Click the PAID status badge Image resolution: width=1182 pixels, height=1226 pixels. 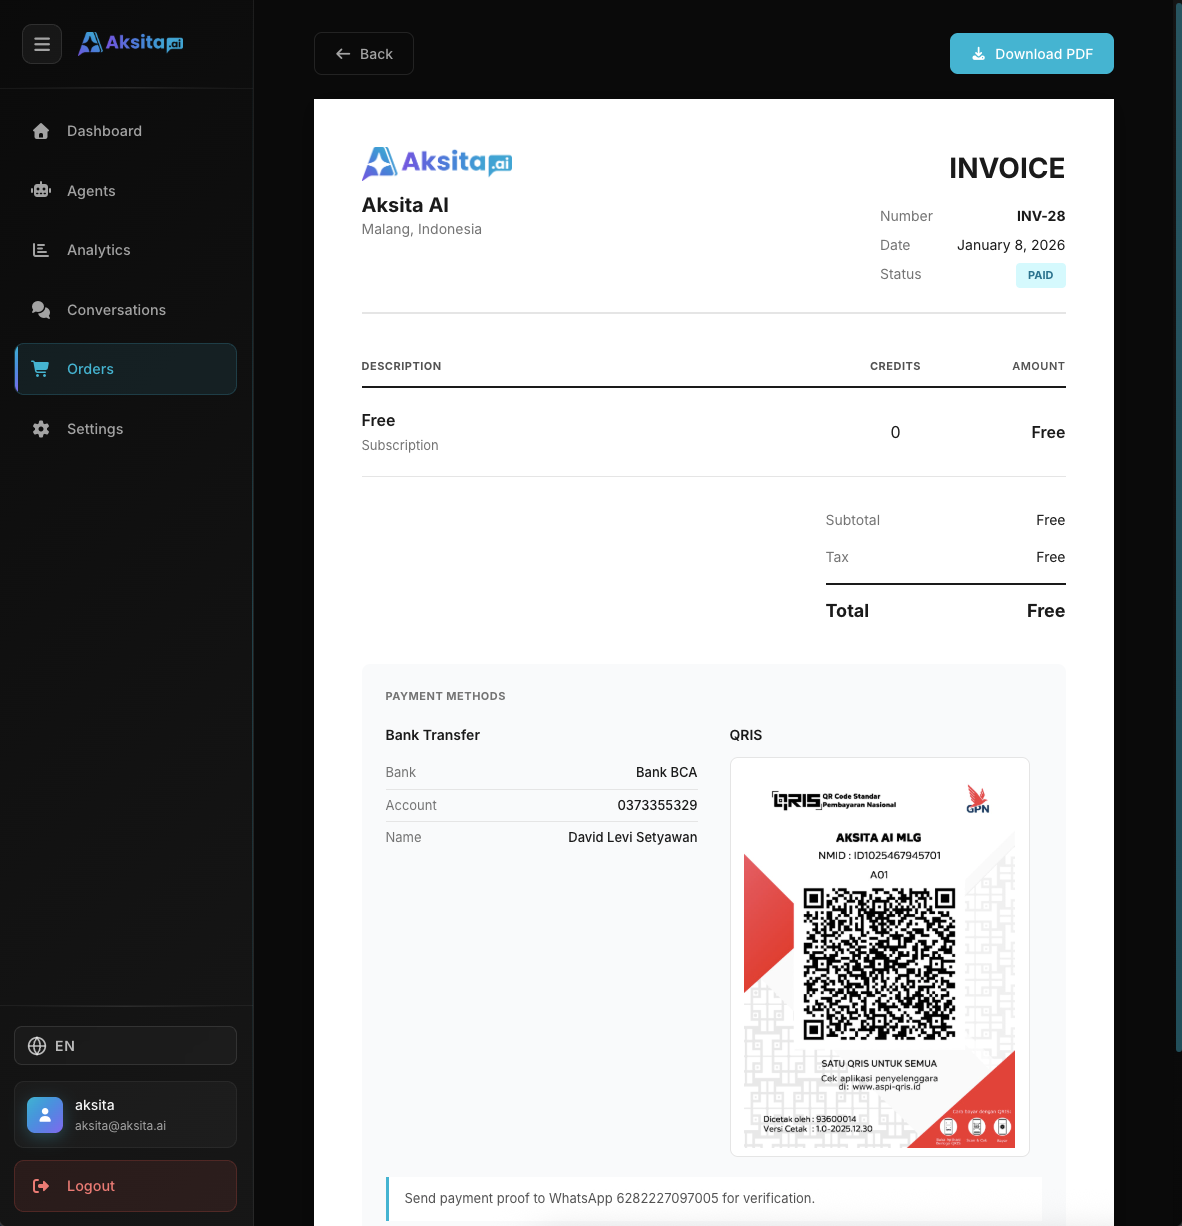[x=1040, y=275]
